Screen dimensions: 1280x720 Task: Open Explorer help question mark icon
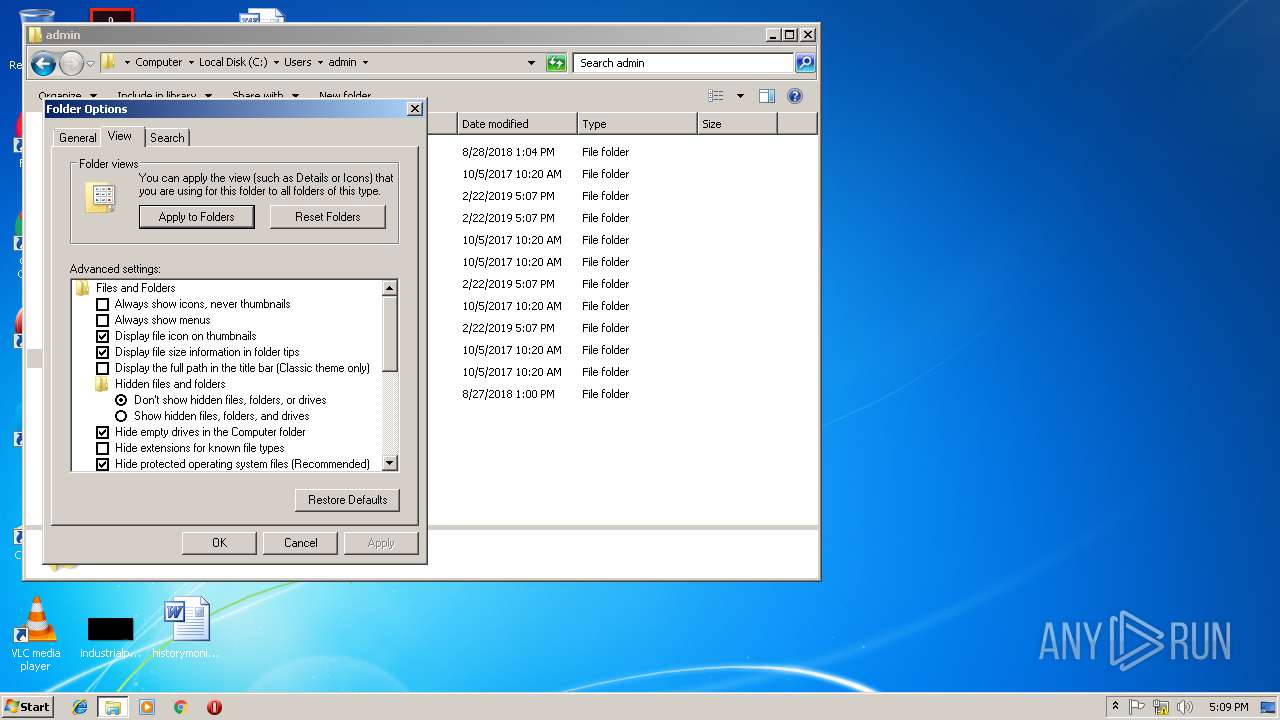(x=795, y=96)
